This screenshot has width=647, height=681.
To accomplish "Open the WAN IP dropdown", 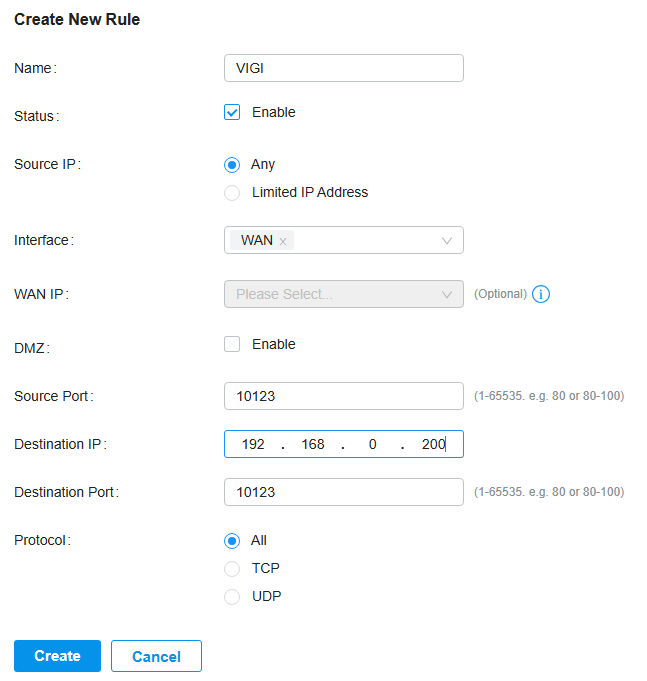I will click(x=343, y=294).
